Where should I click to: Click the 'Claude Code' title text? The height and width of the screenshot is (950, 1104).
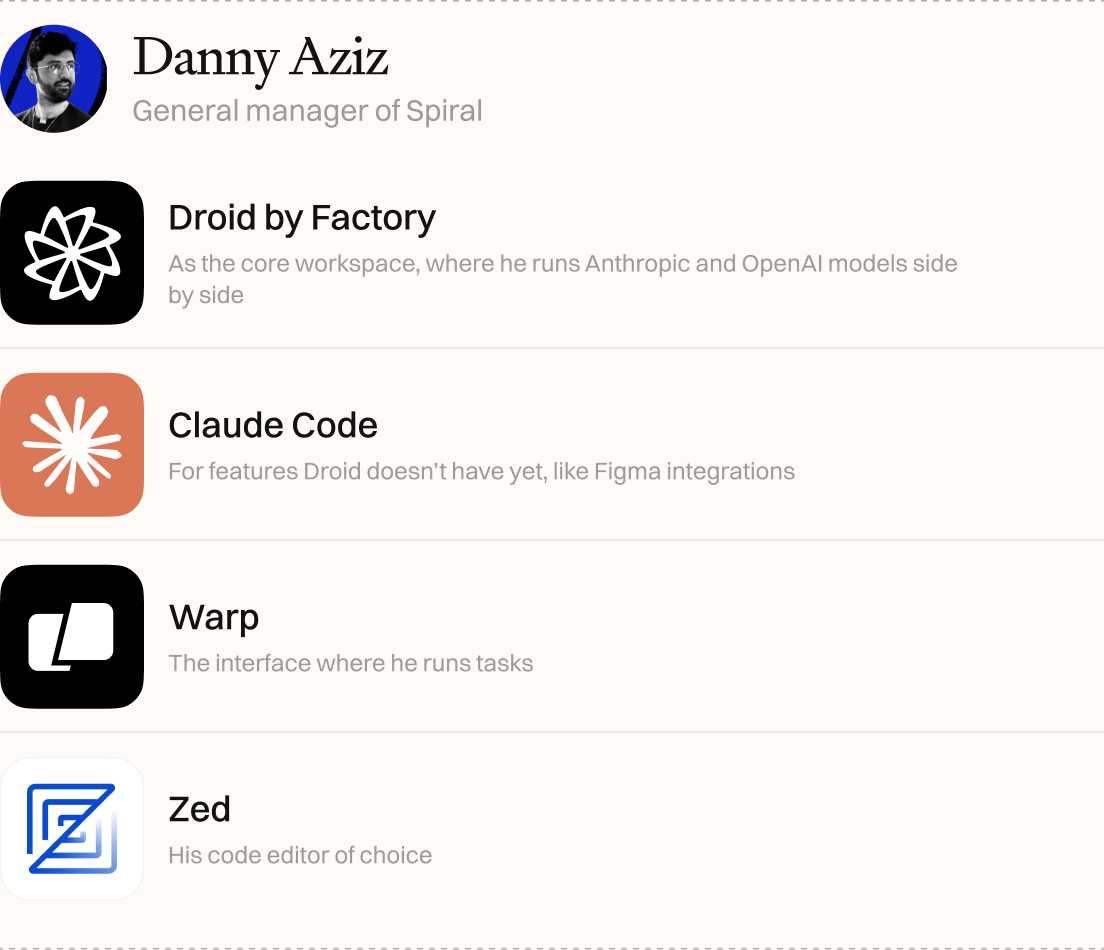[x=273, y=425]
